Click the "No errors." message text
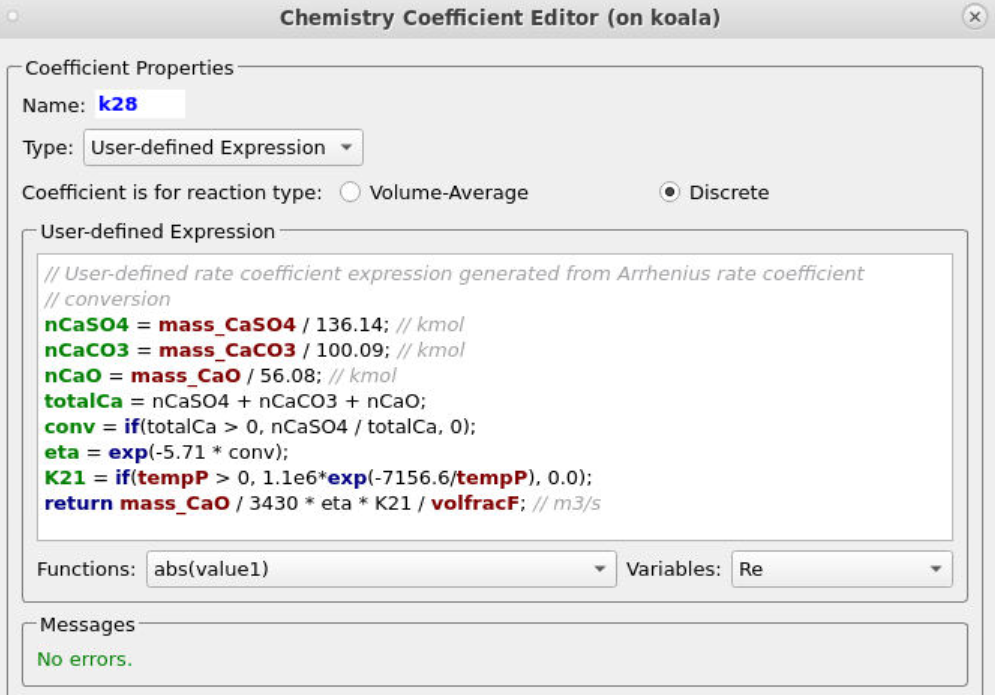Viewport: 995px width, 695px height. pyautogui.click(x=84, y=659)
